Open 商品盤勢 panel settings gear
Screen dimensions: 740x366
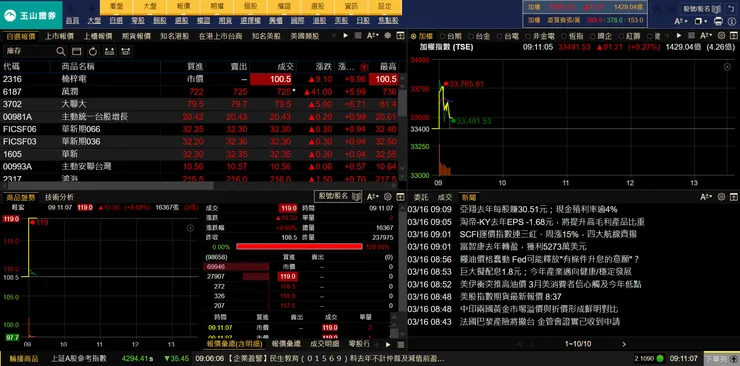(388, 197)
